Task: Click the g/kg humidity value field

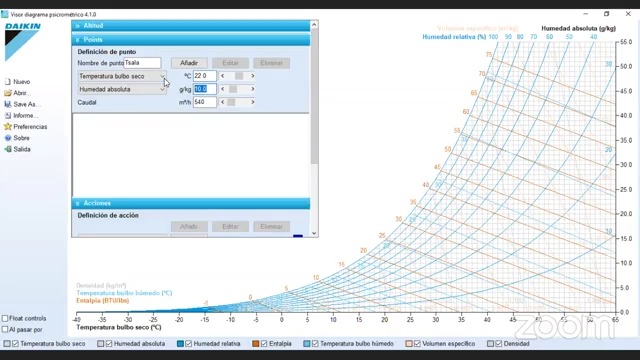Action: click(x=204, y=89)
